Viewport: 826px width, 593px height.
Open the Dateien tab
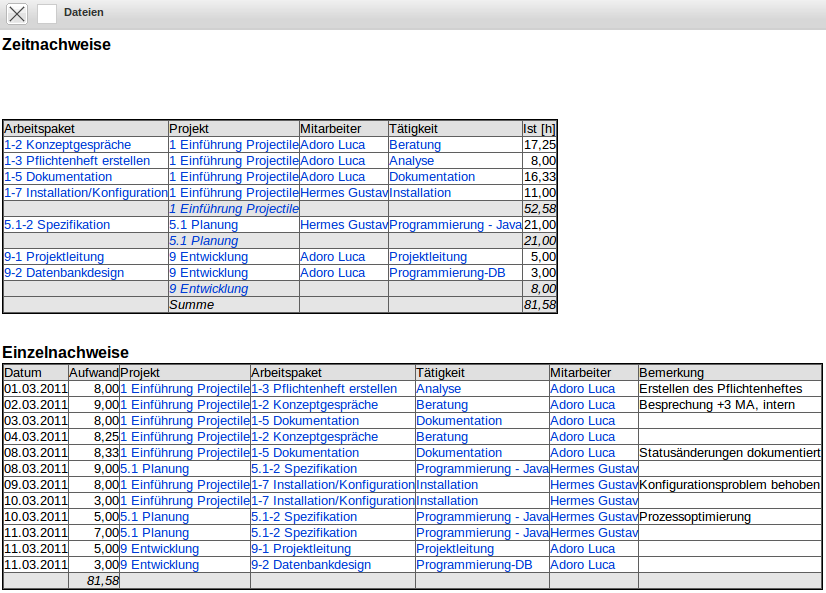pyautogui.click(x=83, y=12)
